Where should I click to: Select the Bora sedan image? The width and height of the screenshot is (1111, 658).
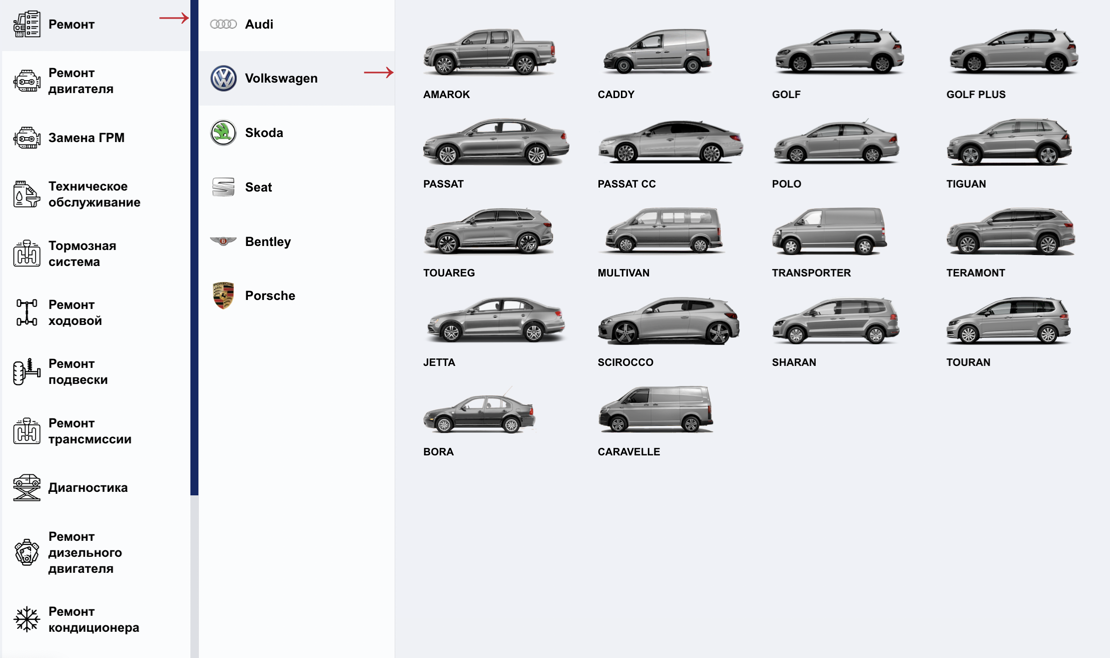479,410
